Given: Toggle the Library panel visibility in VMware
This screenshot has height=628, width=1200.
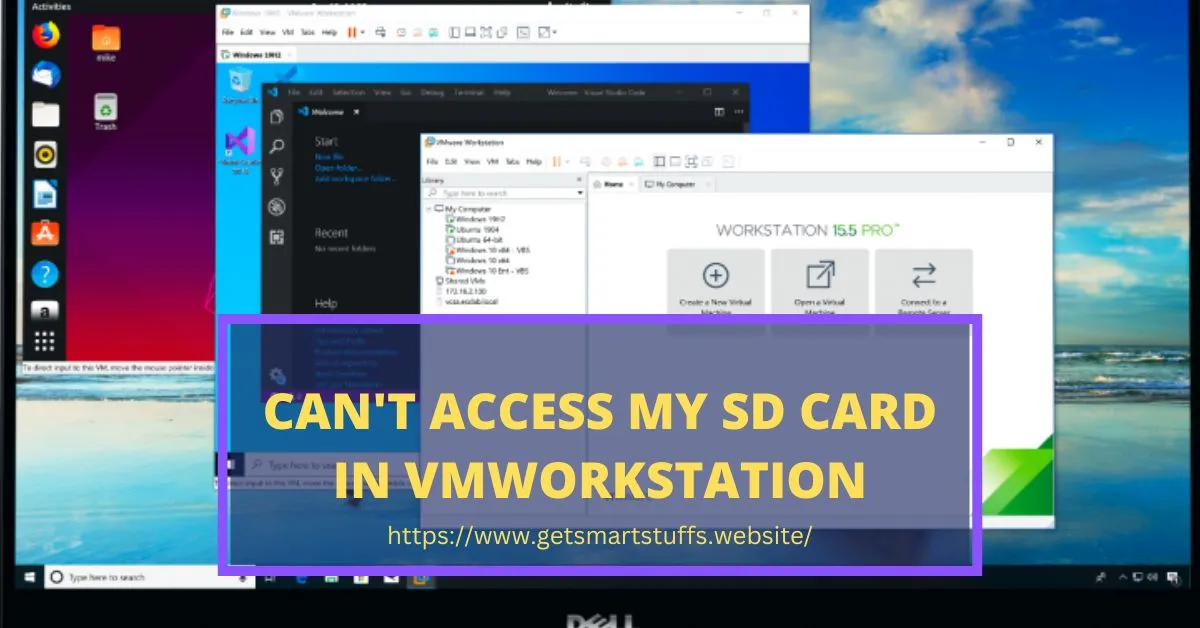Looking at the screenshot, I should [x=659, y=160].
